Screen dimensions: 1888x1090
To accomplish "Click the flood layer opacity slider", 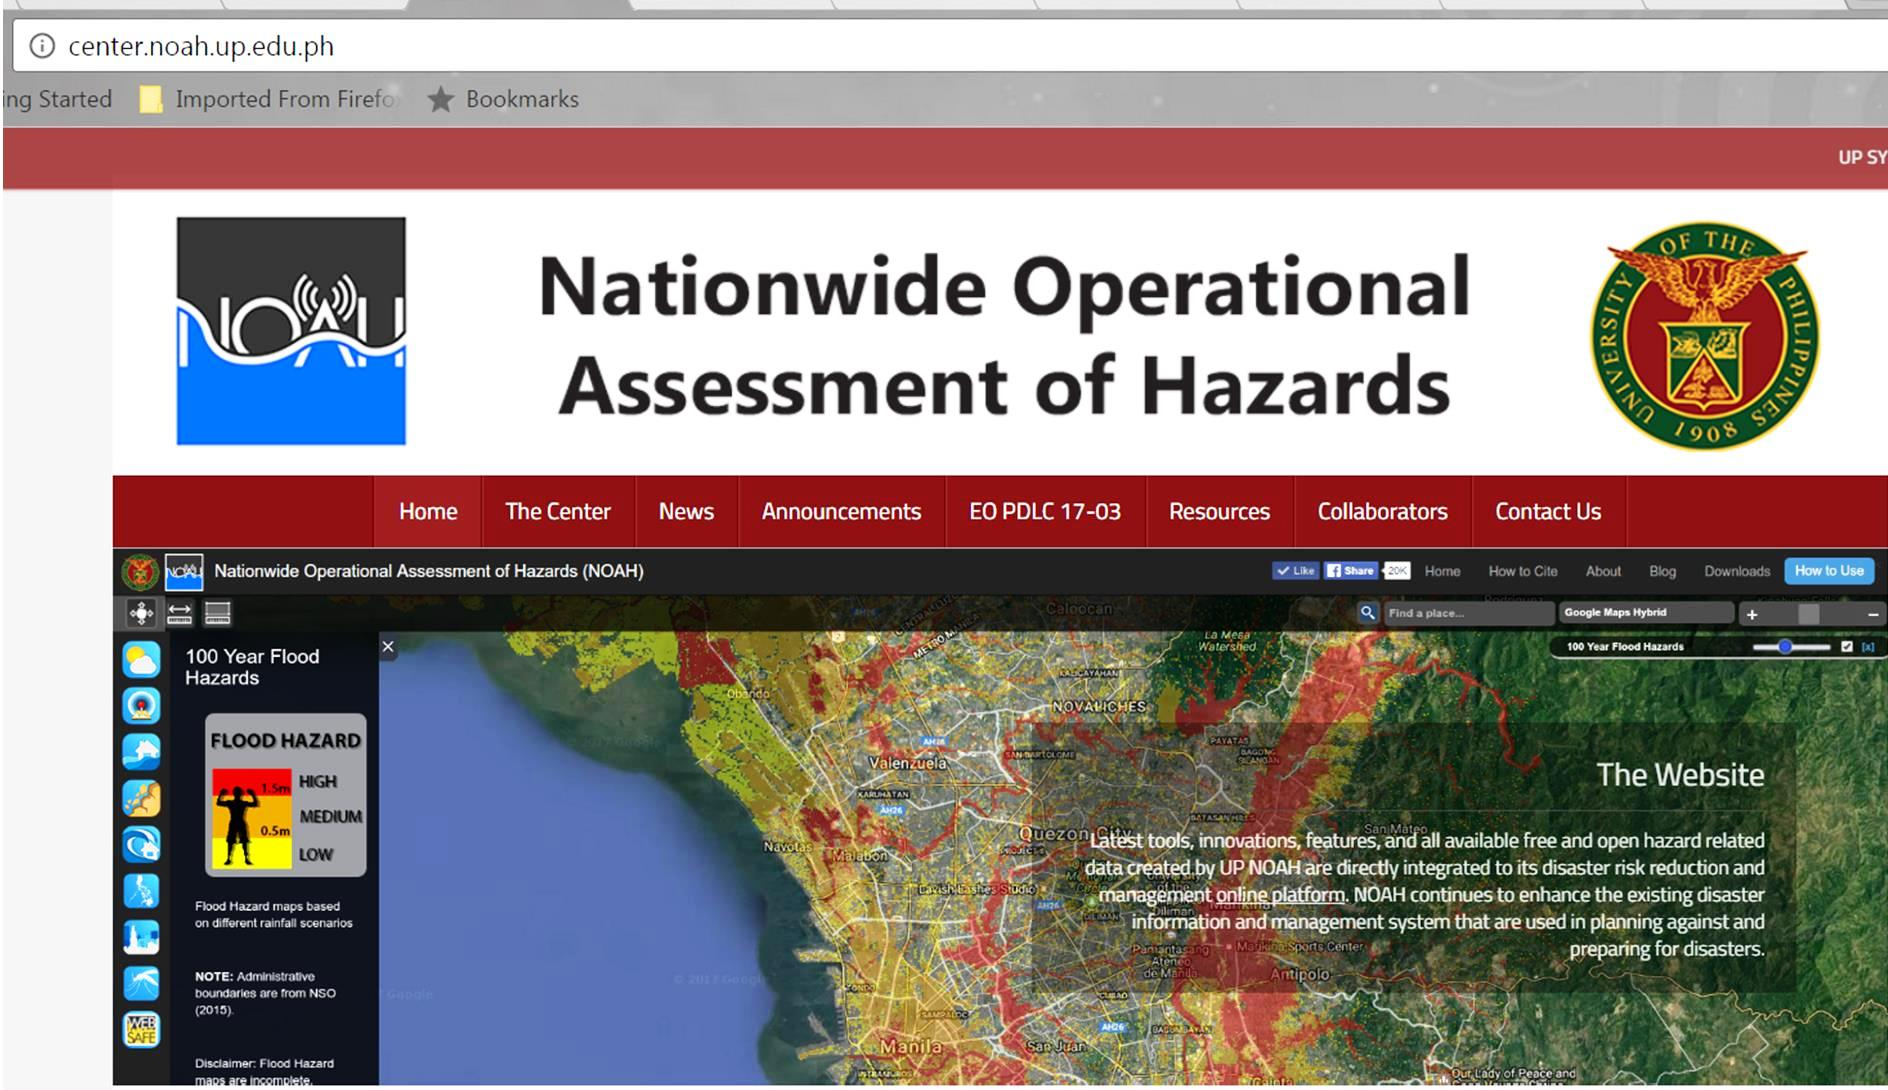I will click(x=1790, y=647).
